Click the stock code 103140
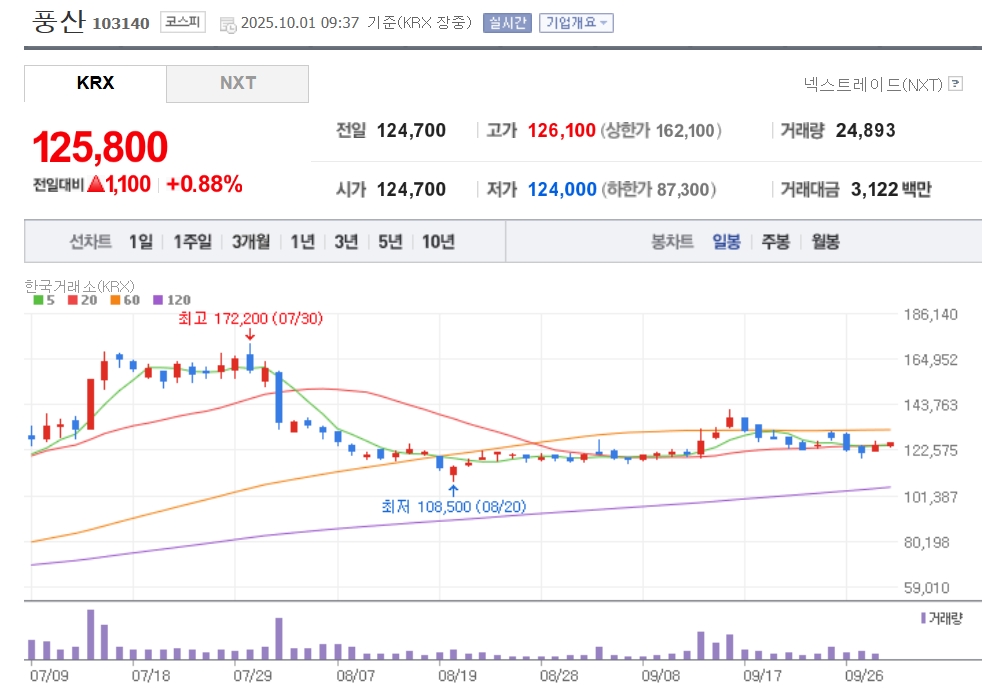Viewport: 982px width, 694px height. (x=121, y=24)
